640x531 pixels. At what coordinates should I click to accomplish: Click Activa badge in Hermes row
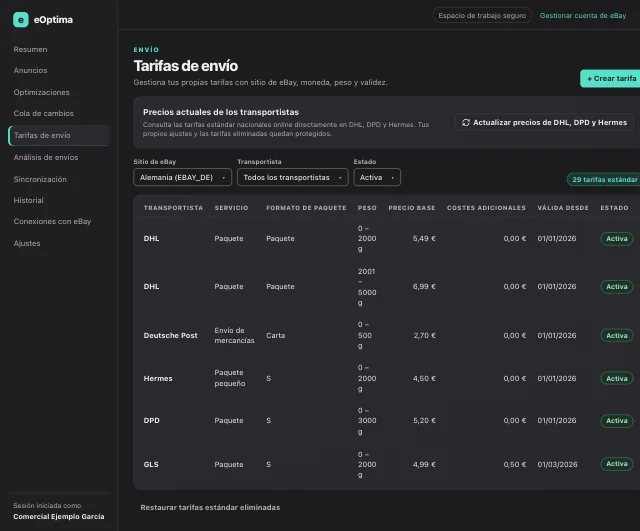pos(617,379)
